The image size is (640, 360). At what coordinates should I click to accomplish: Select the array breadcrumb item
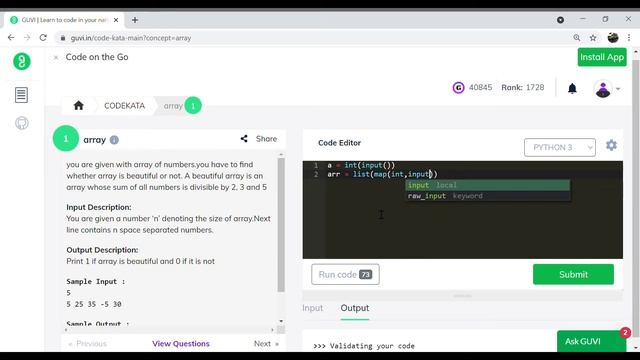(x=173, y=106)
